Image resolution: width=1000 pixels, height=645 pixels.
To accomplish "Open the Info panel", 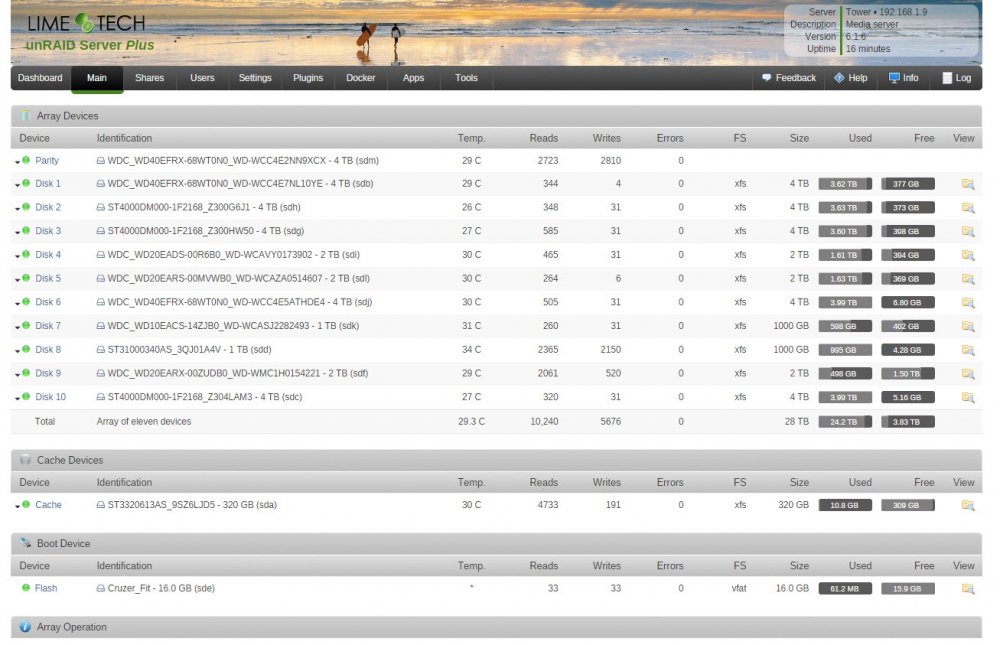I will [x=904, y=78].
